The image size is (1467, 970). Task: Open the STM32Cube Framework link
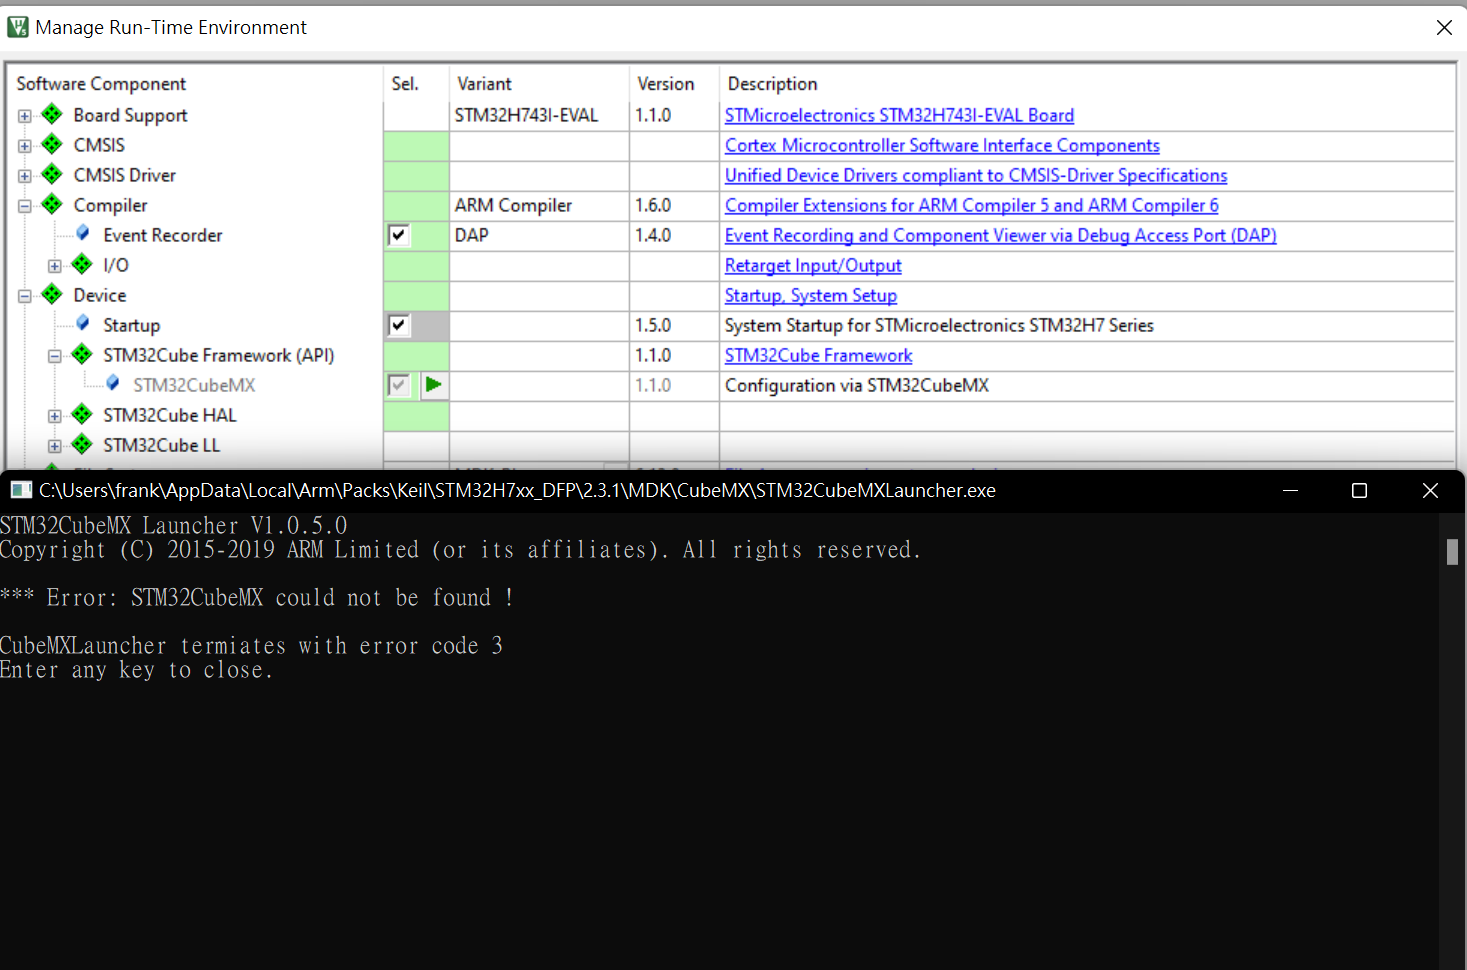point(818,355)
